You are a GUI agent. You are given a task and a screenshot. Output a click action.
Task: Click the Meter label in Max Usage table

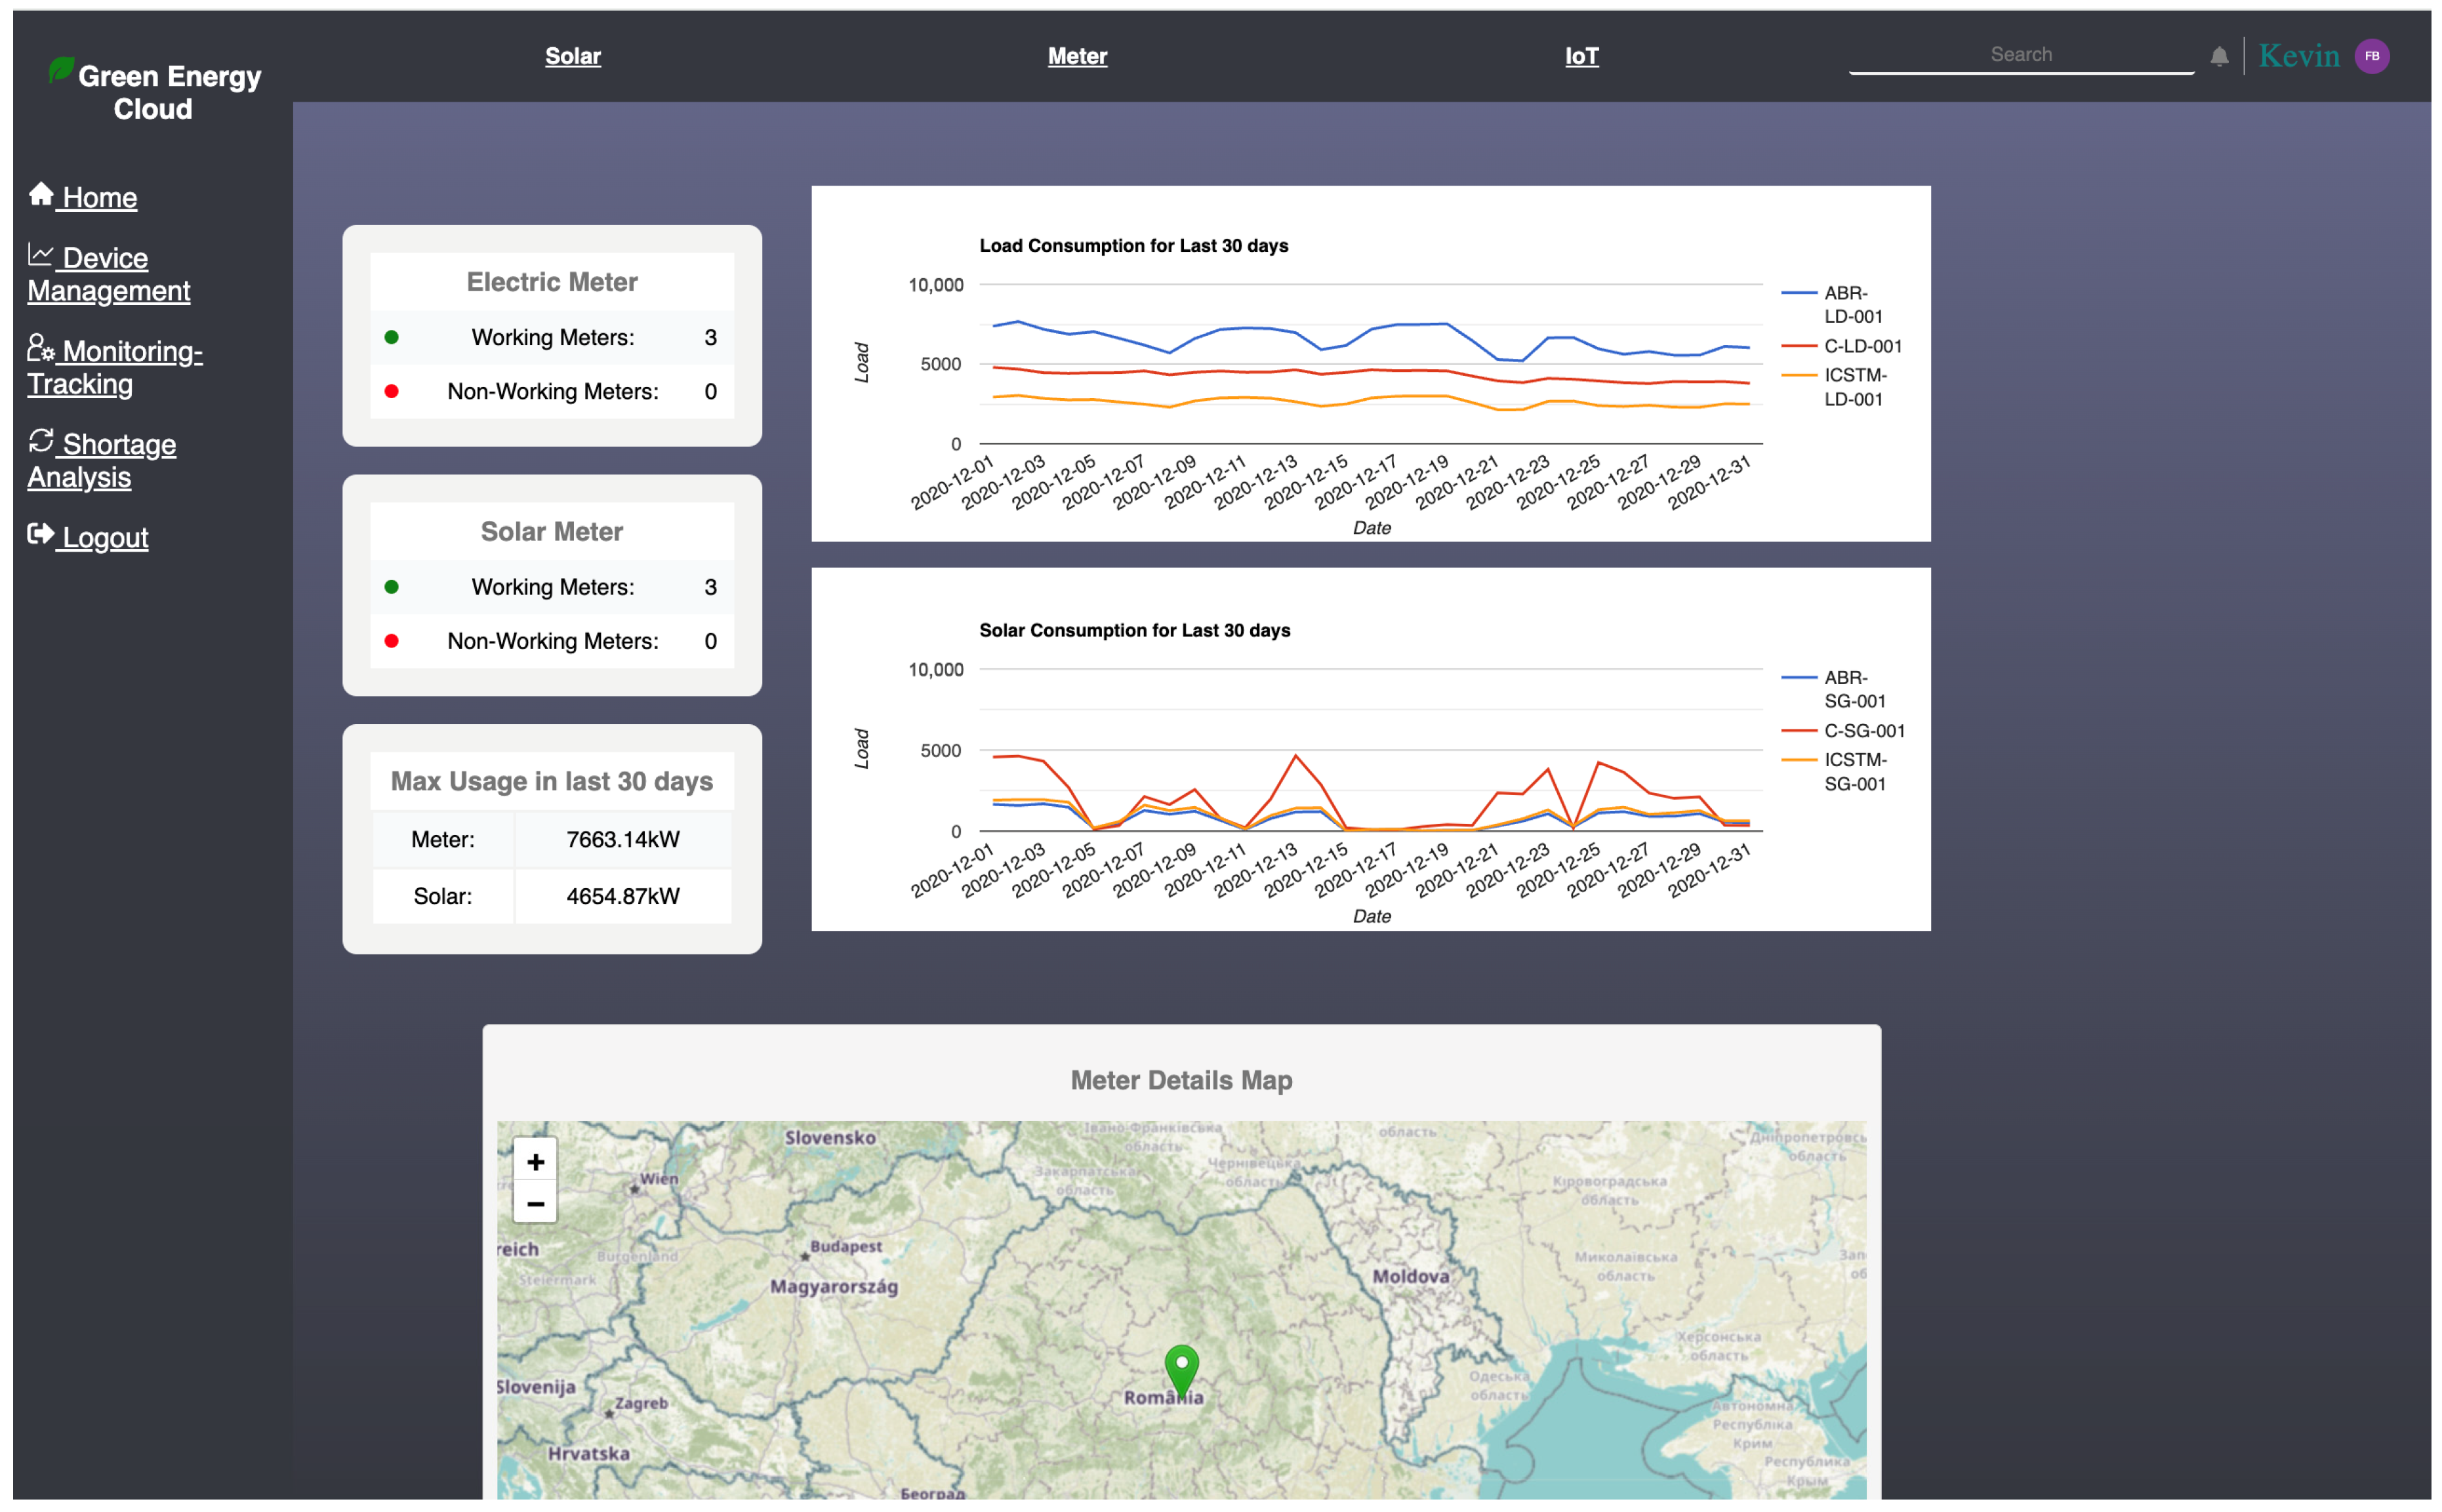click(x=443, y=839)
